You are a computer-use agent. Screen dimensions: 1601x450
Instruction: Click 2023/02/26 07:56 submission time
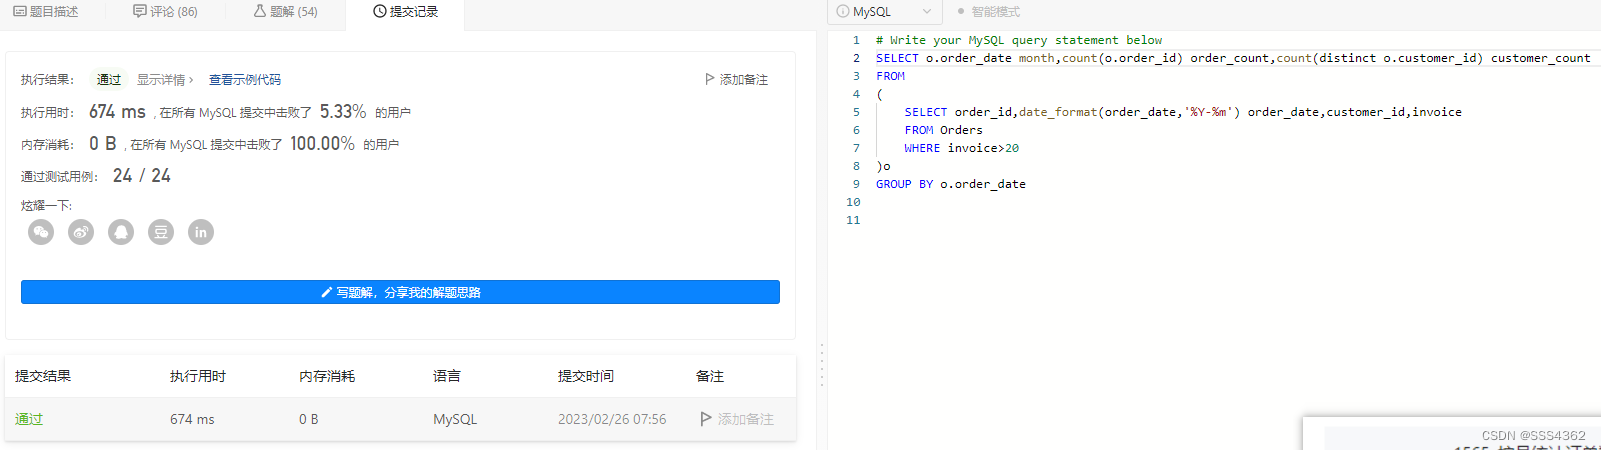[612, 419]
